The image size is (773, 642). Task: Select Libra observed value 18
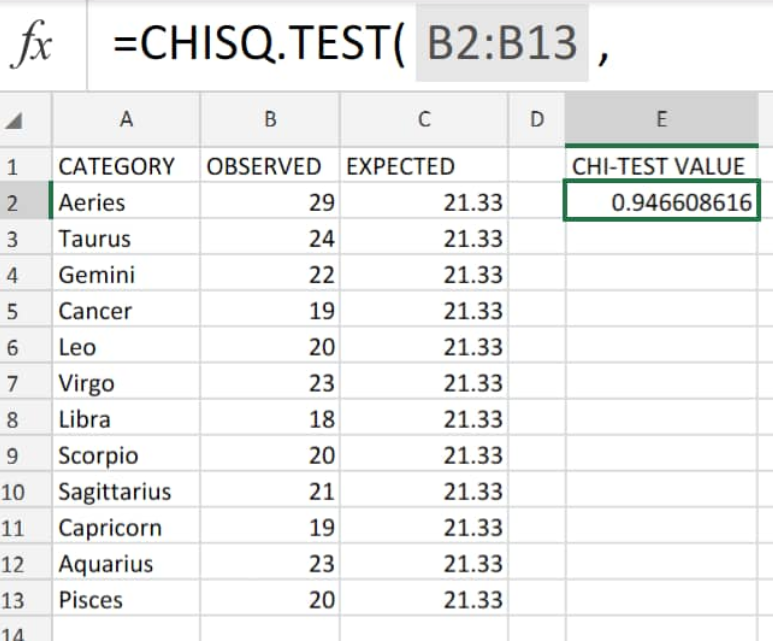(x=270, y=419)
